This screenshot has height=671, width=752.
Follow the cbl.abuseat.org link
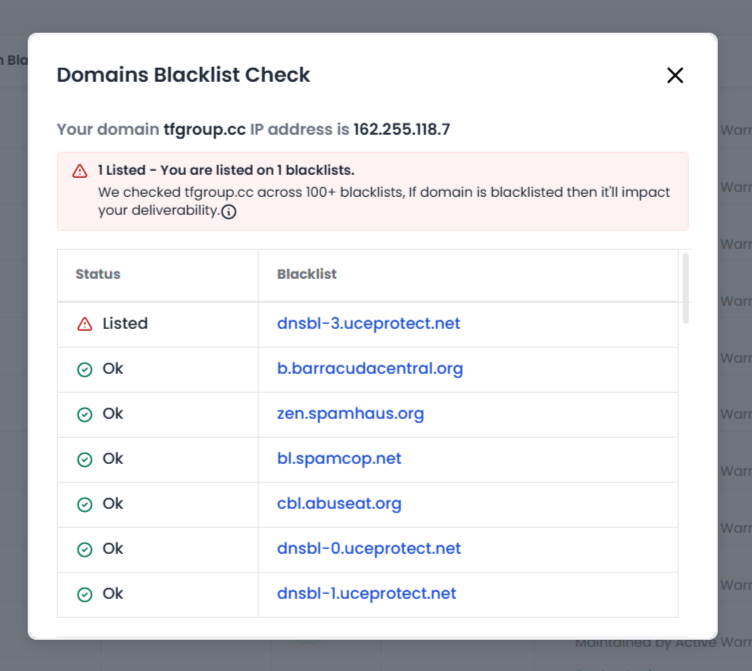point(339,504)
